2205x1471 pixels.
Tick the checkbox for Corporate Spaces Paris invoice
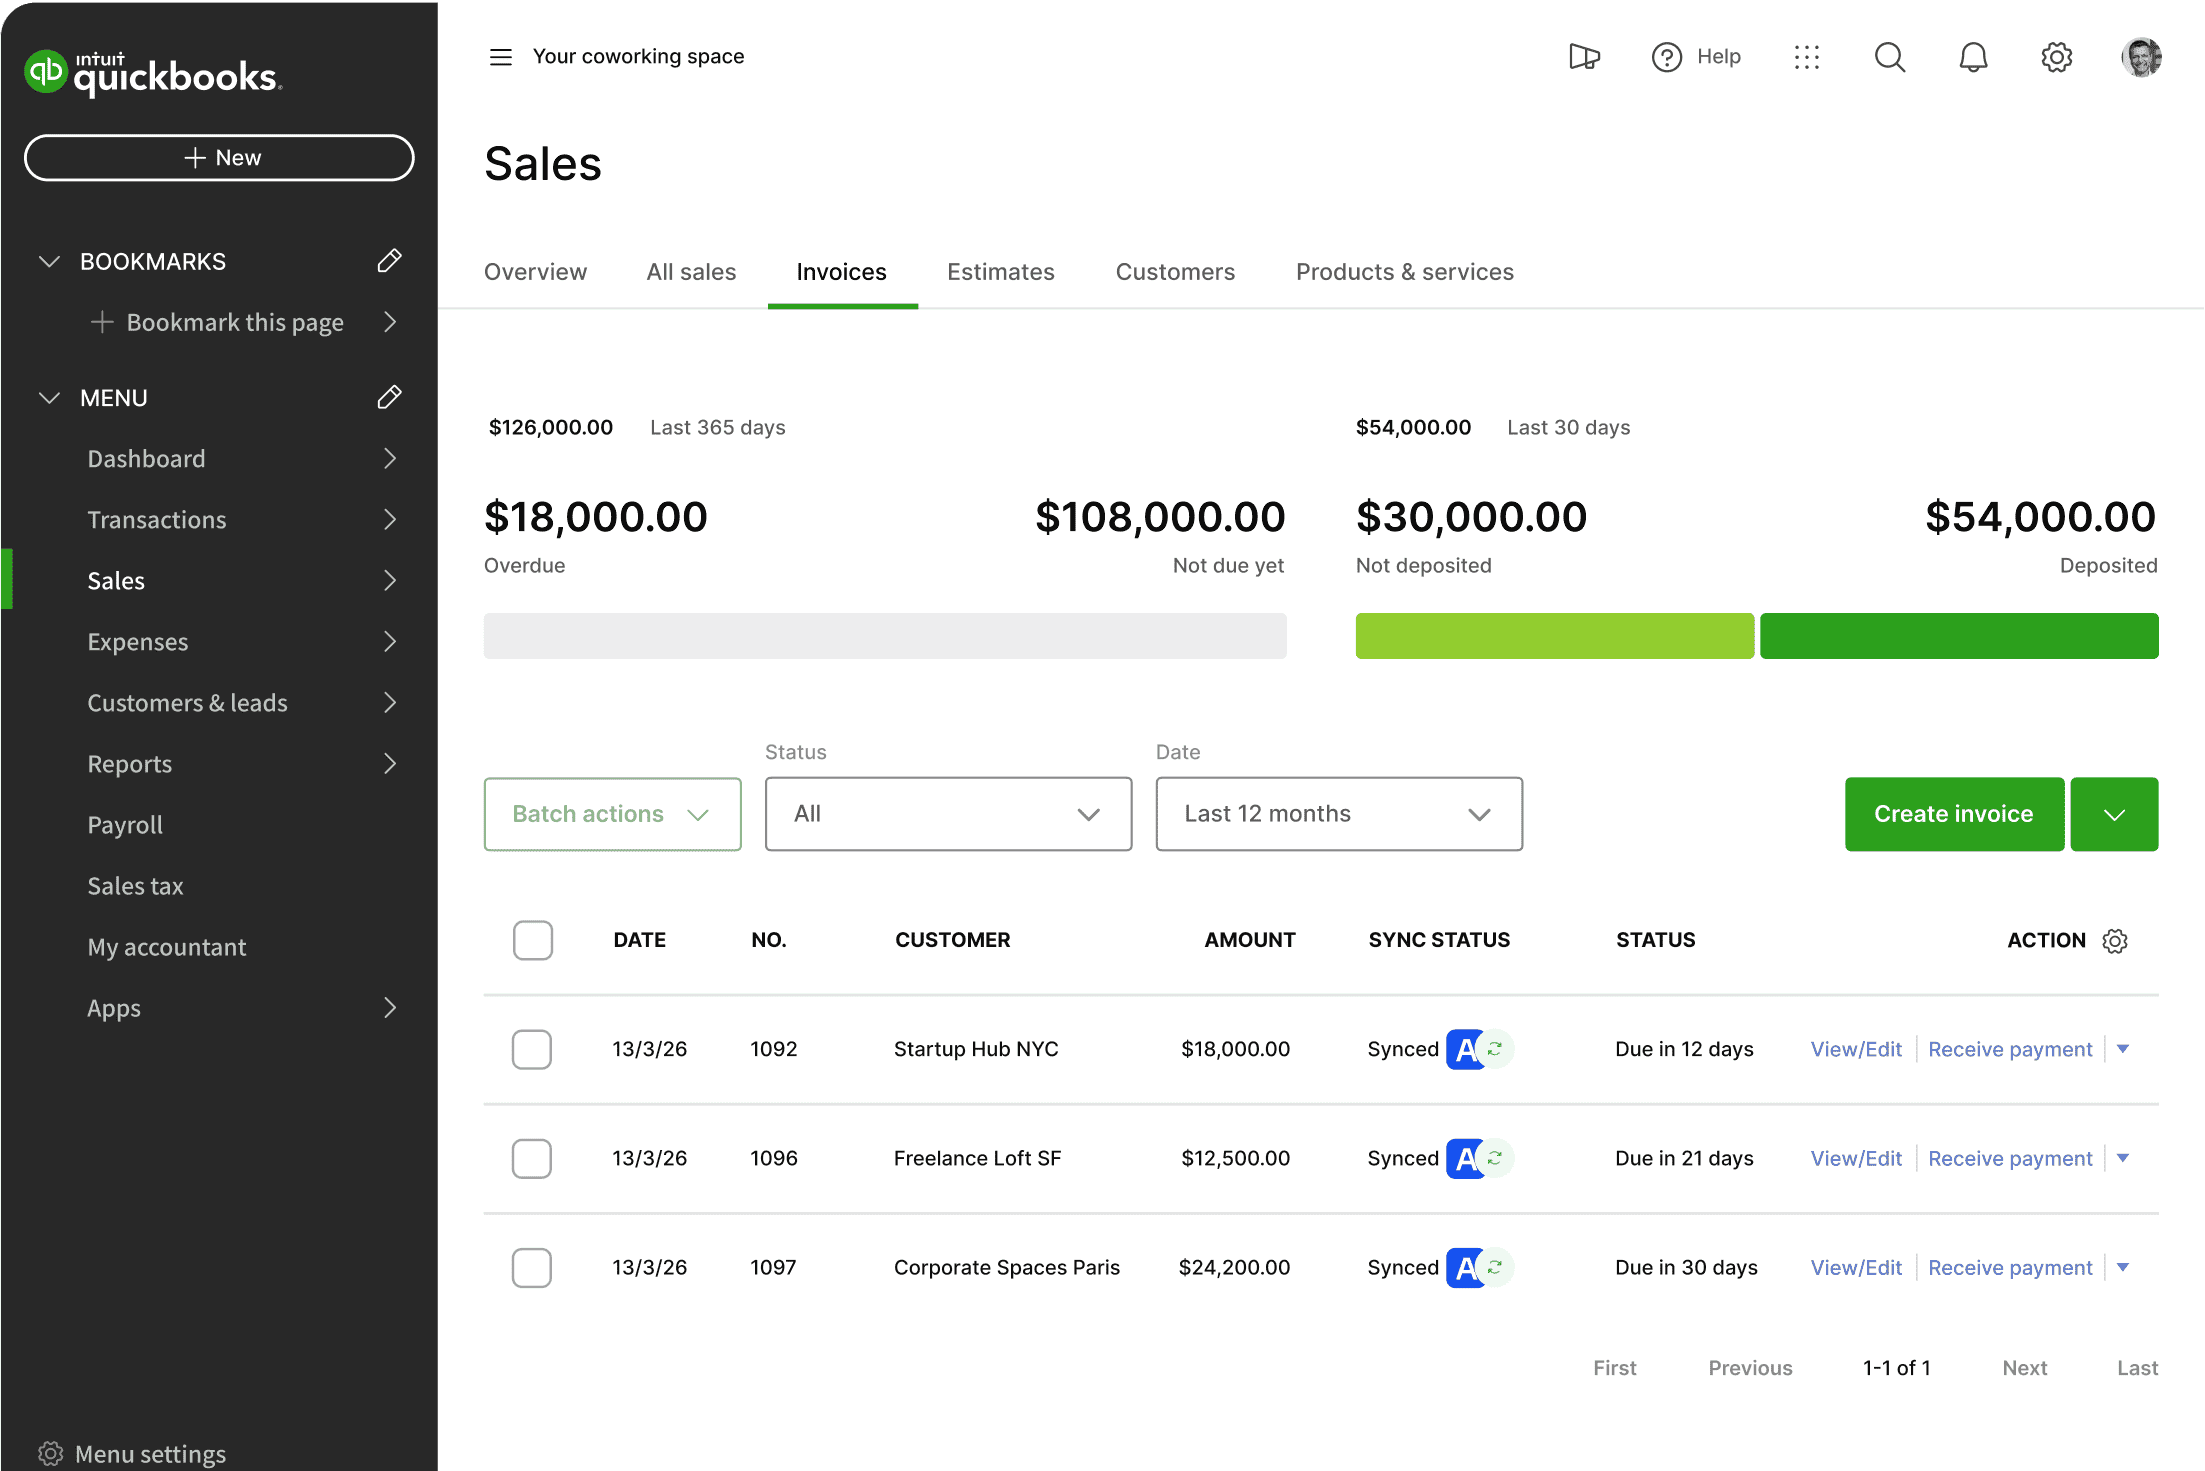[532, 1267]
